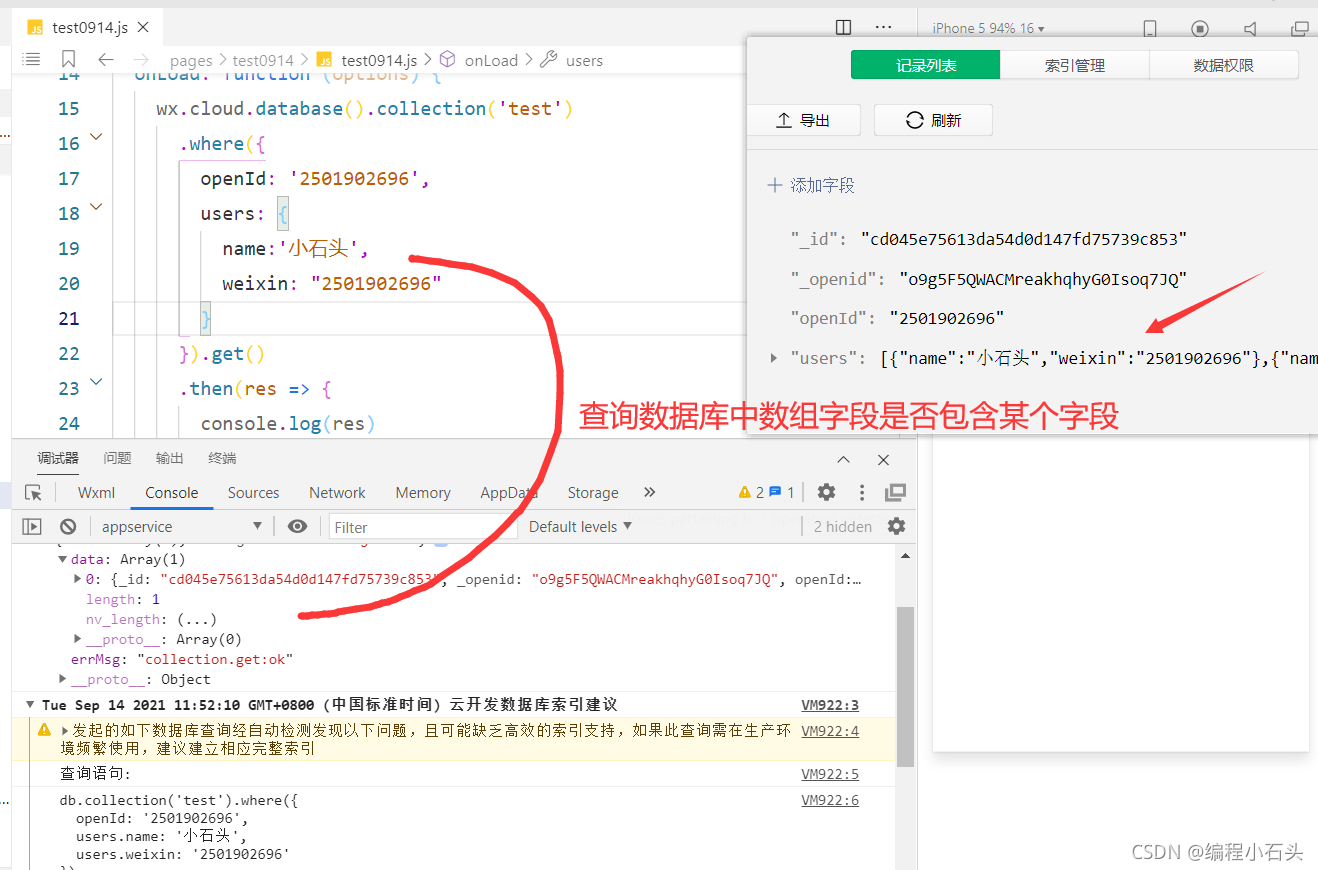Switch to the Network tab in the debugger
The width and height of the screenshot is (1318, 870).
point(336,492)
